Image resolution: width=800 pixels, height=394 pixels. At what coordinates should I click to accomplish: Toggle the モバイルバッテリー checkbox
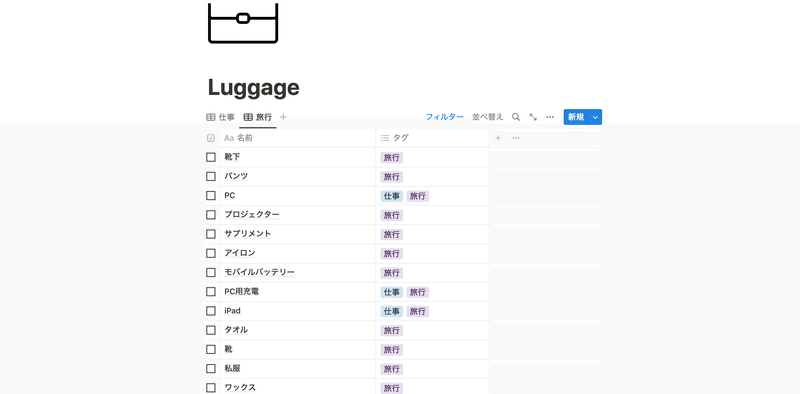211,272
